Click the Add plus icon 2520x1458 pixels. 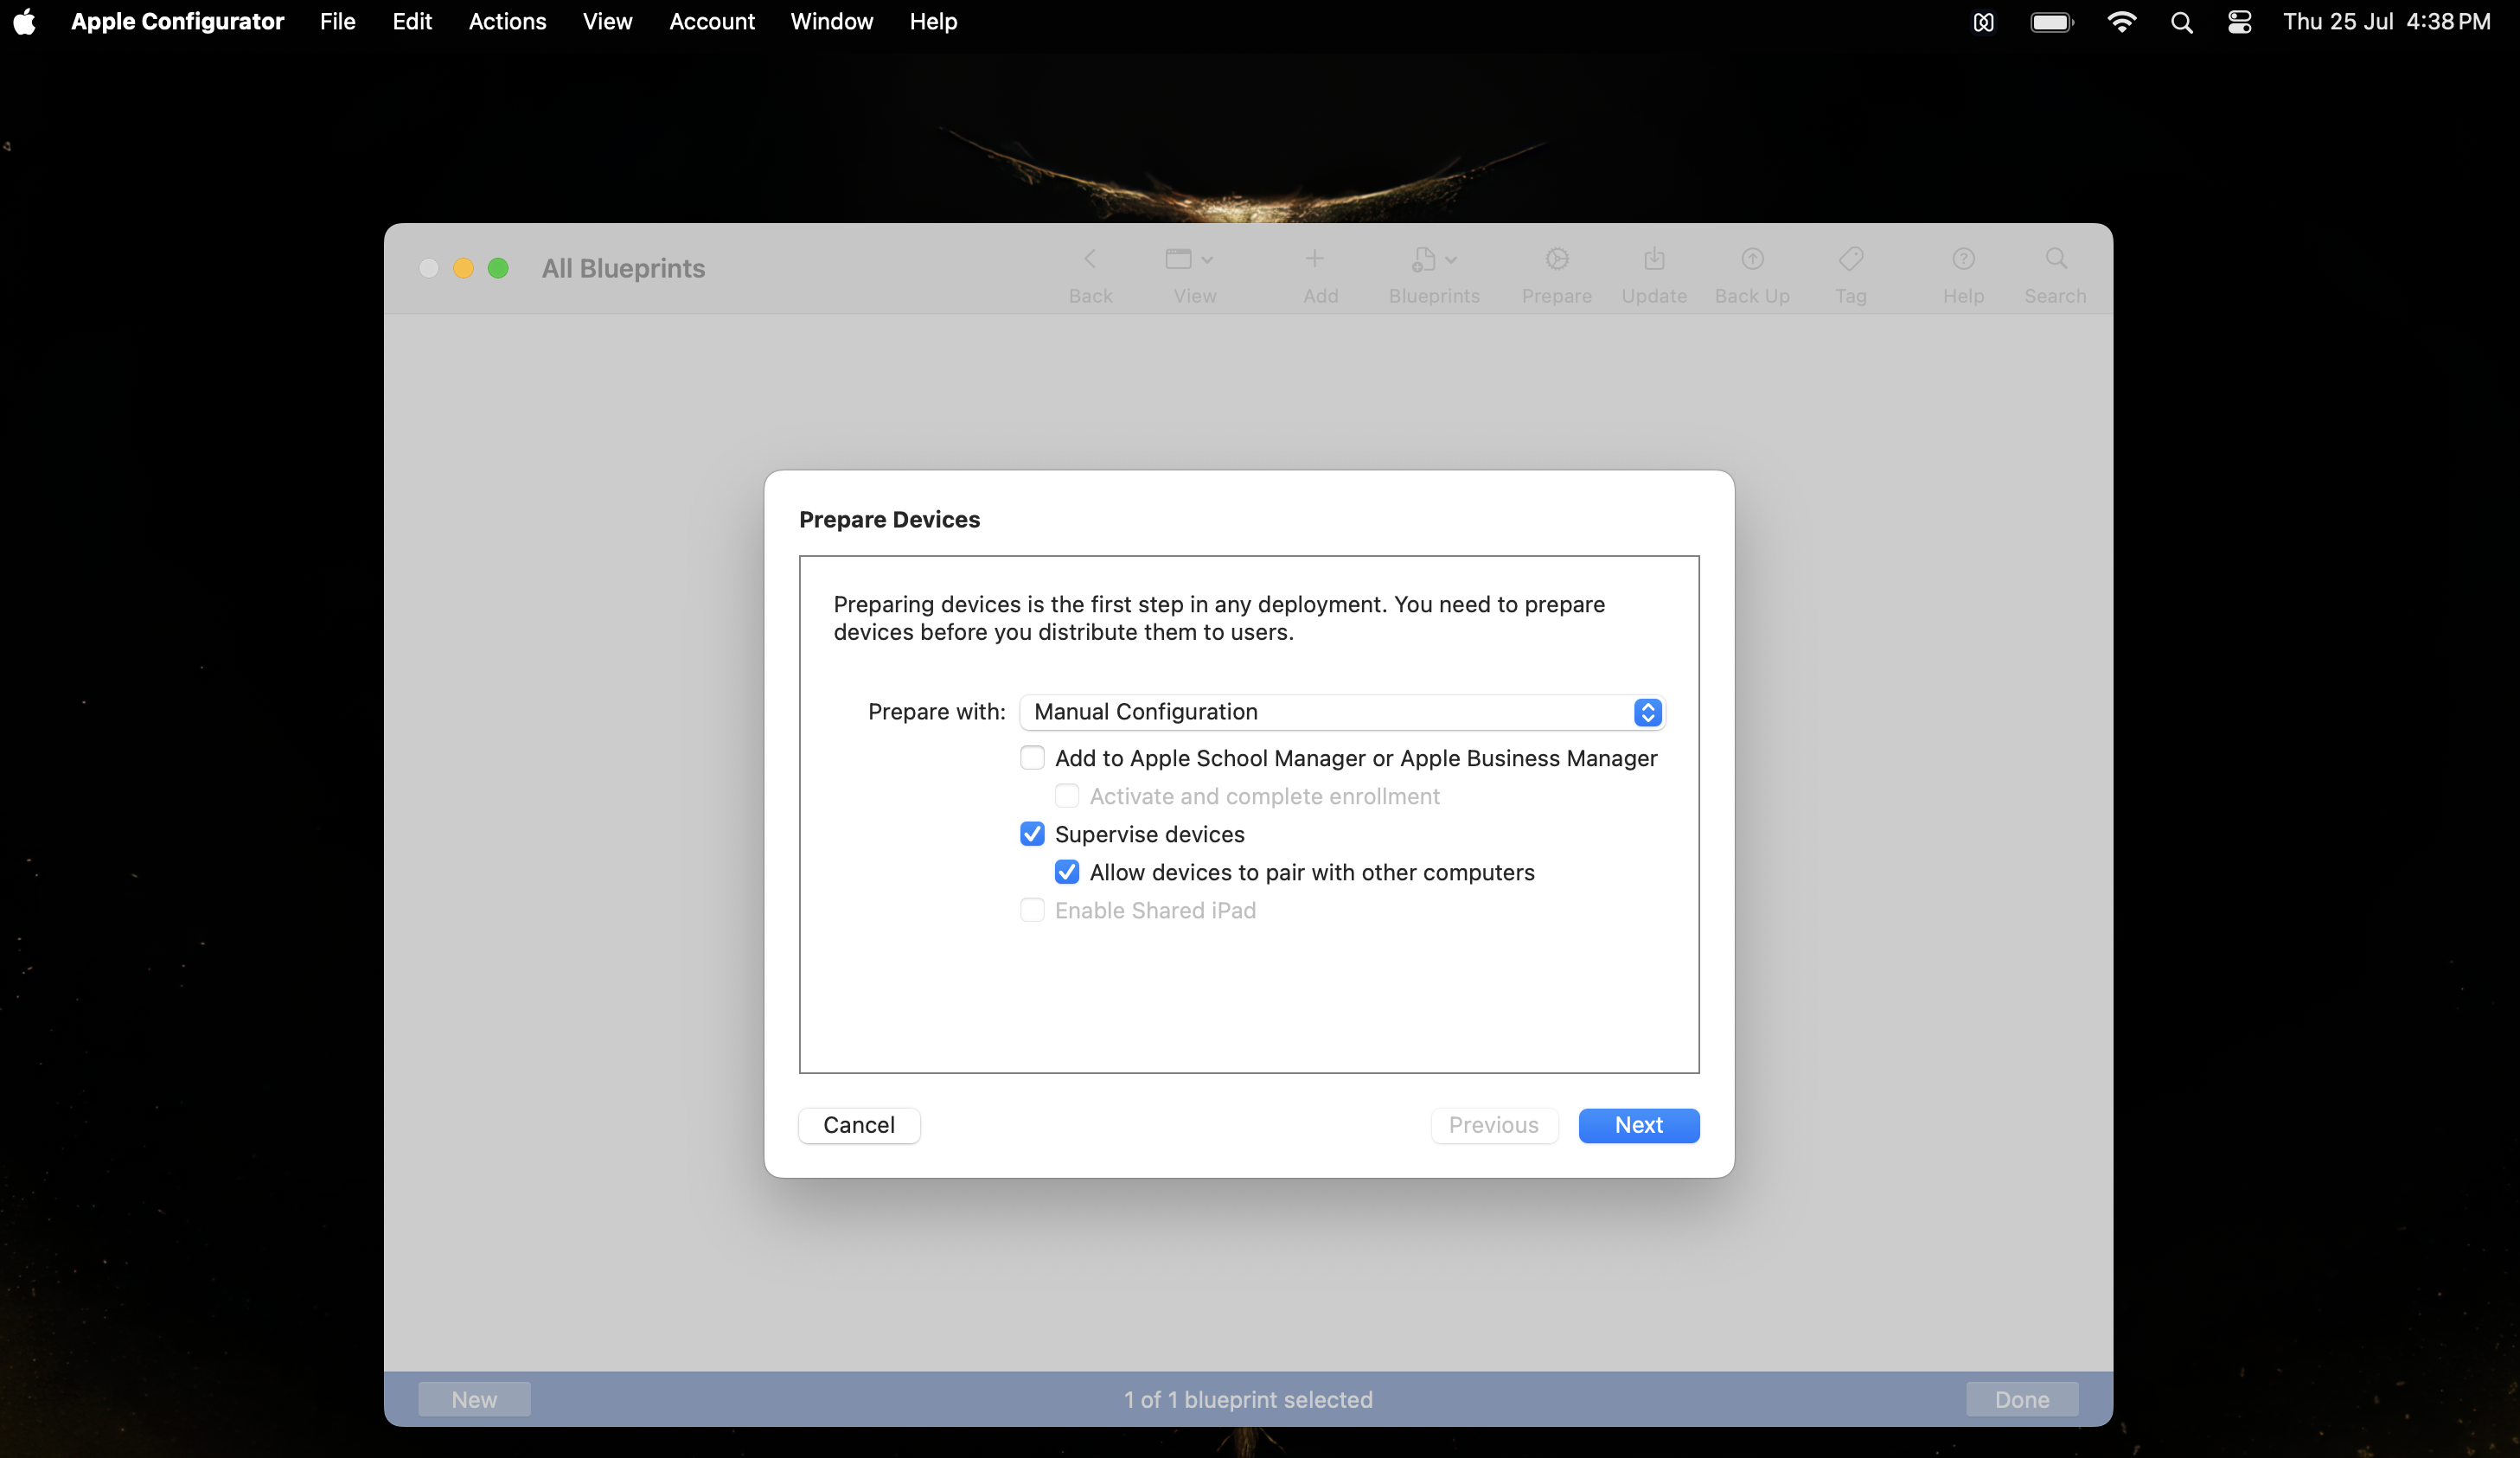(1314, 260)
